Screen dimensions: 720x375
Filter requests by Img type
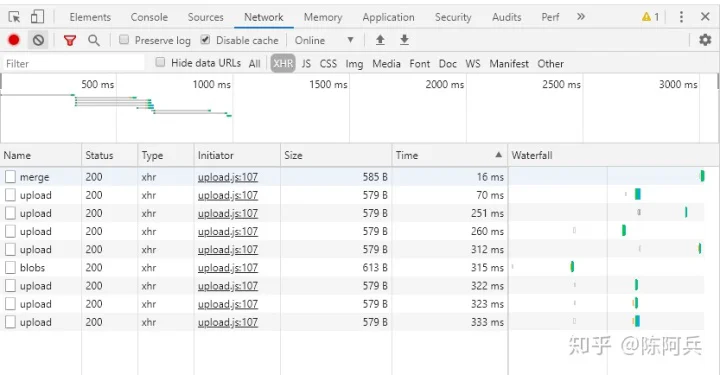(x=354, y=64)
